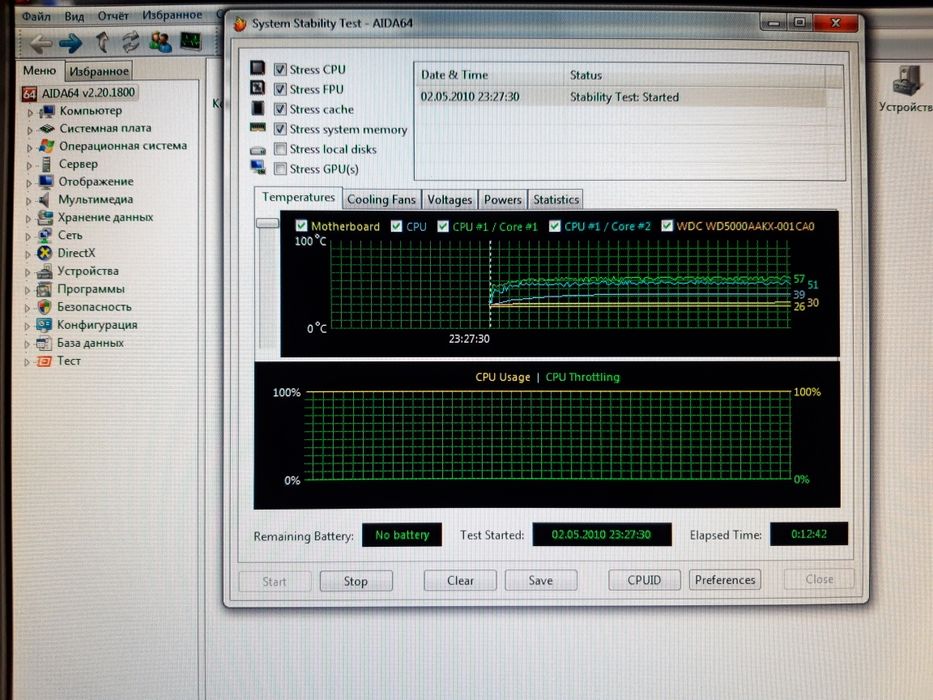Viewport: 933px width, 700px height.
Task: Uncheck Stress FPU
Action: [x=280, y=89]
